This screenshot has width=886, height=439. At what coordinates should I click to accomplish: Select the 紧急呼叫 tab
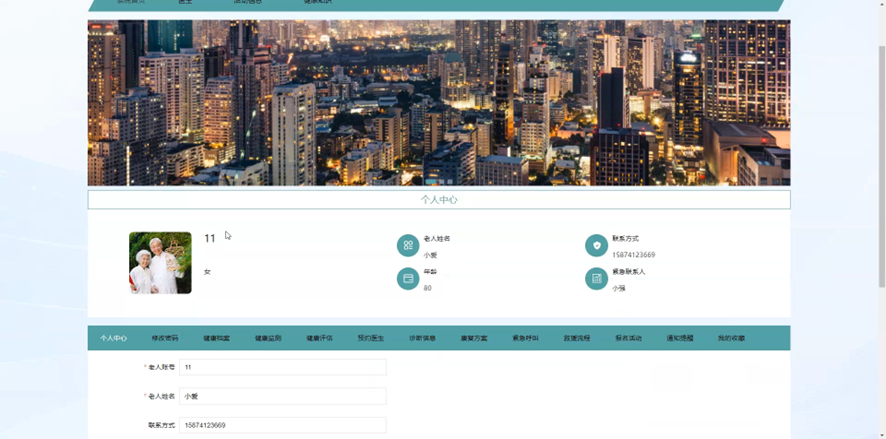tap(525, 338)
